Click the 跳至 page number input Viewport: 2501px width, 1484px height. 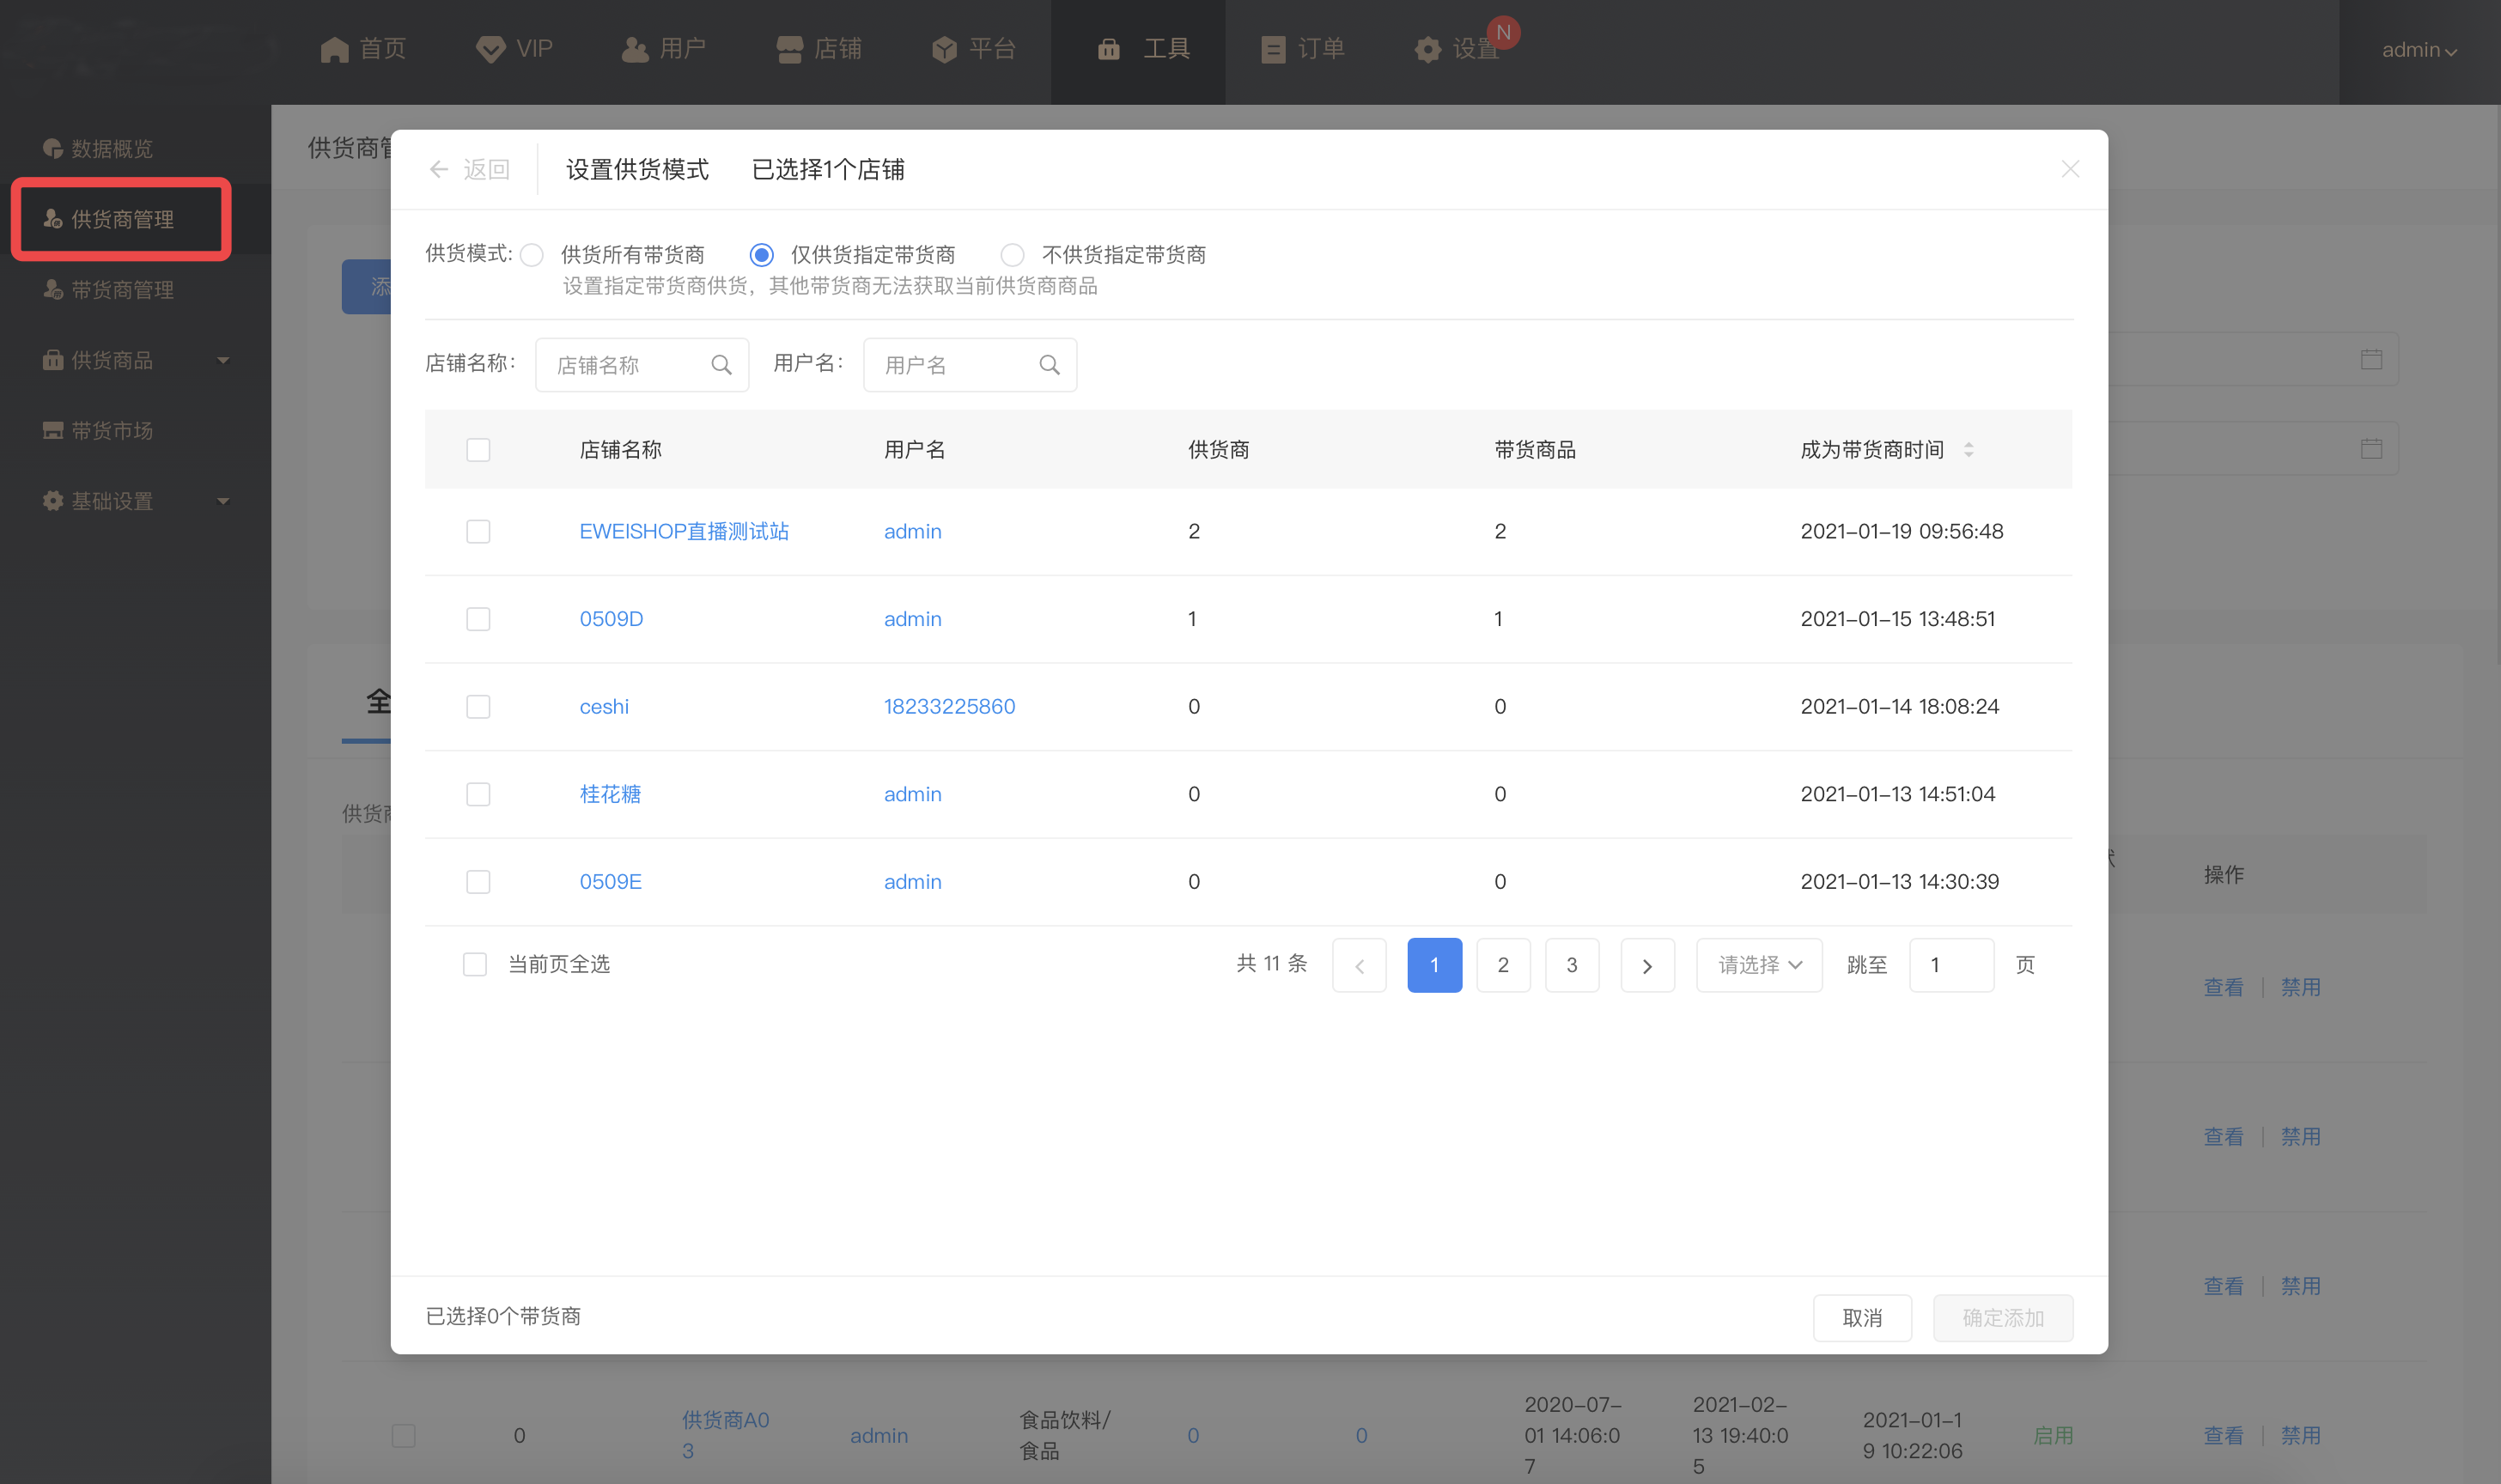pos(1950,965)
